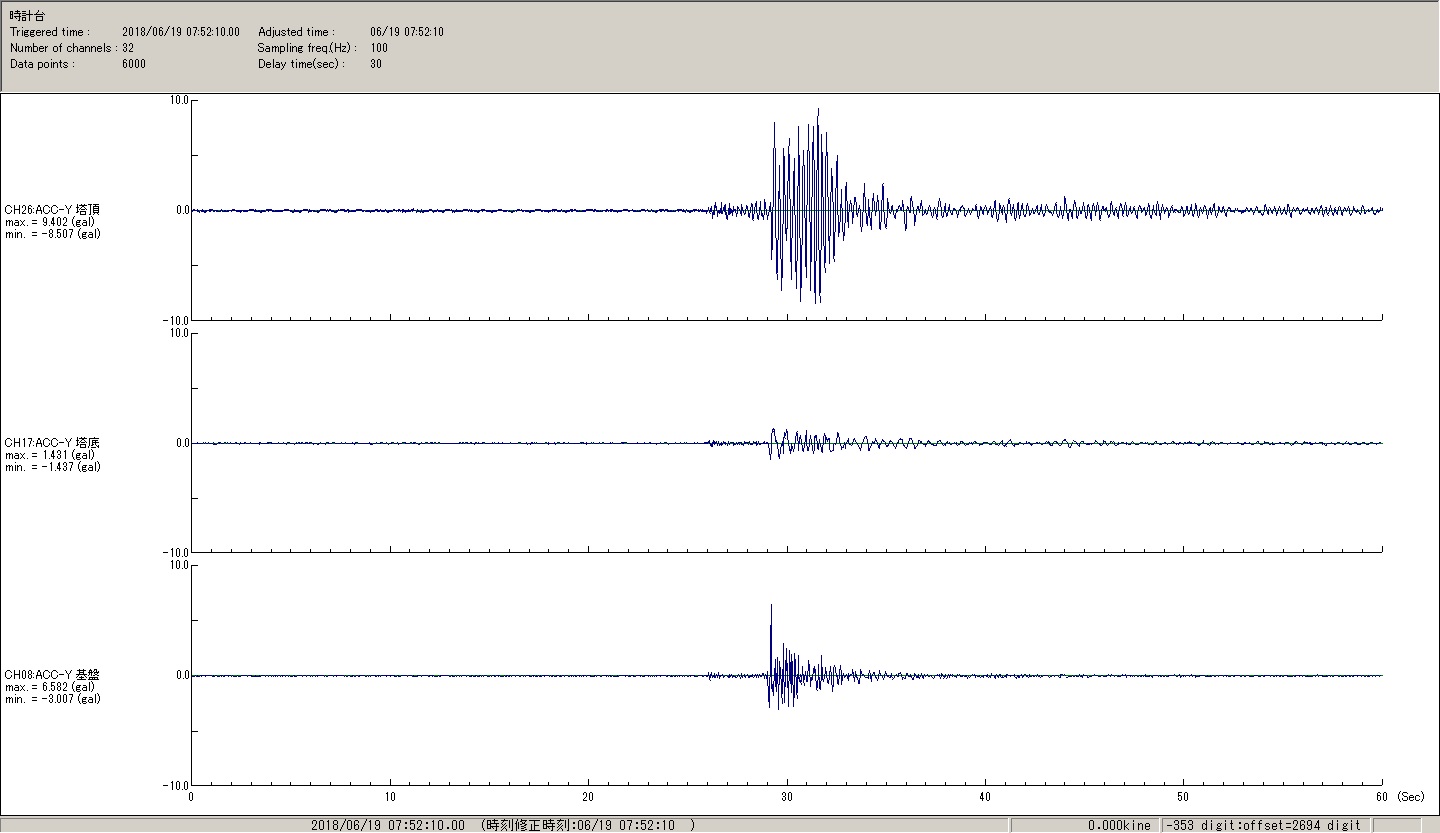Click the Delay time value 30
Image resolution: width=1440 pixels, height=833 pixels.
376,64
